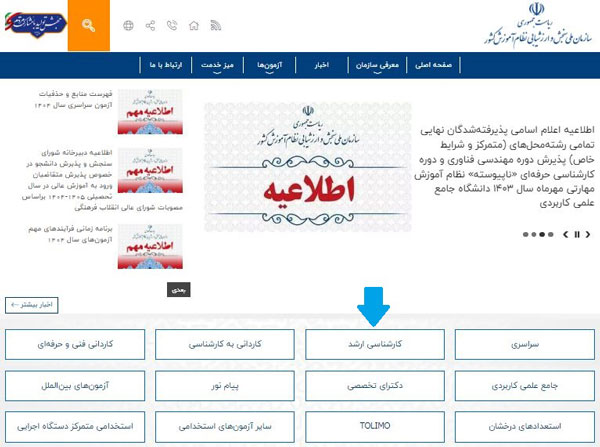Screen dimensions: 600x447
Task: Go to the home icon in header
Action: coord(194,26)
